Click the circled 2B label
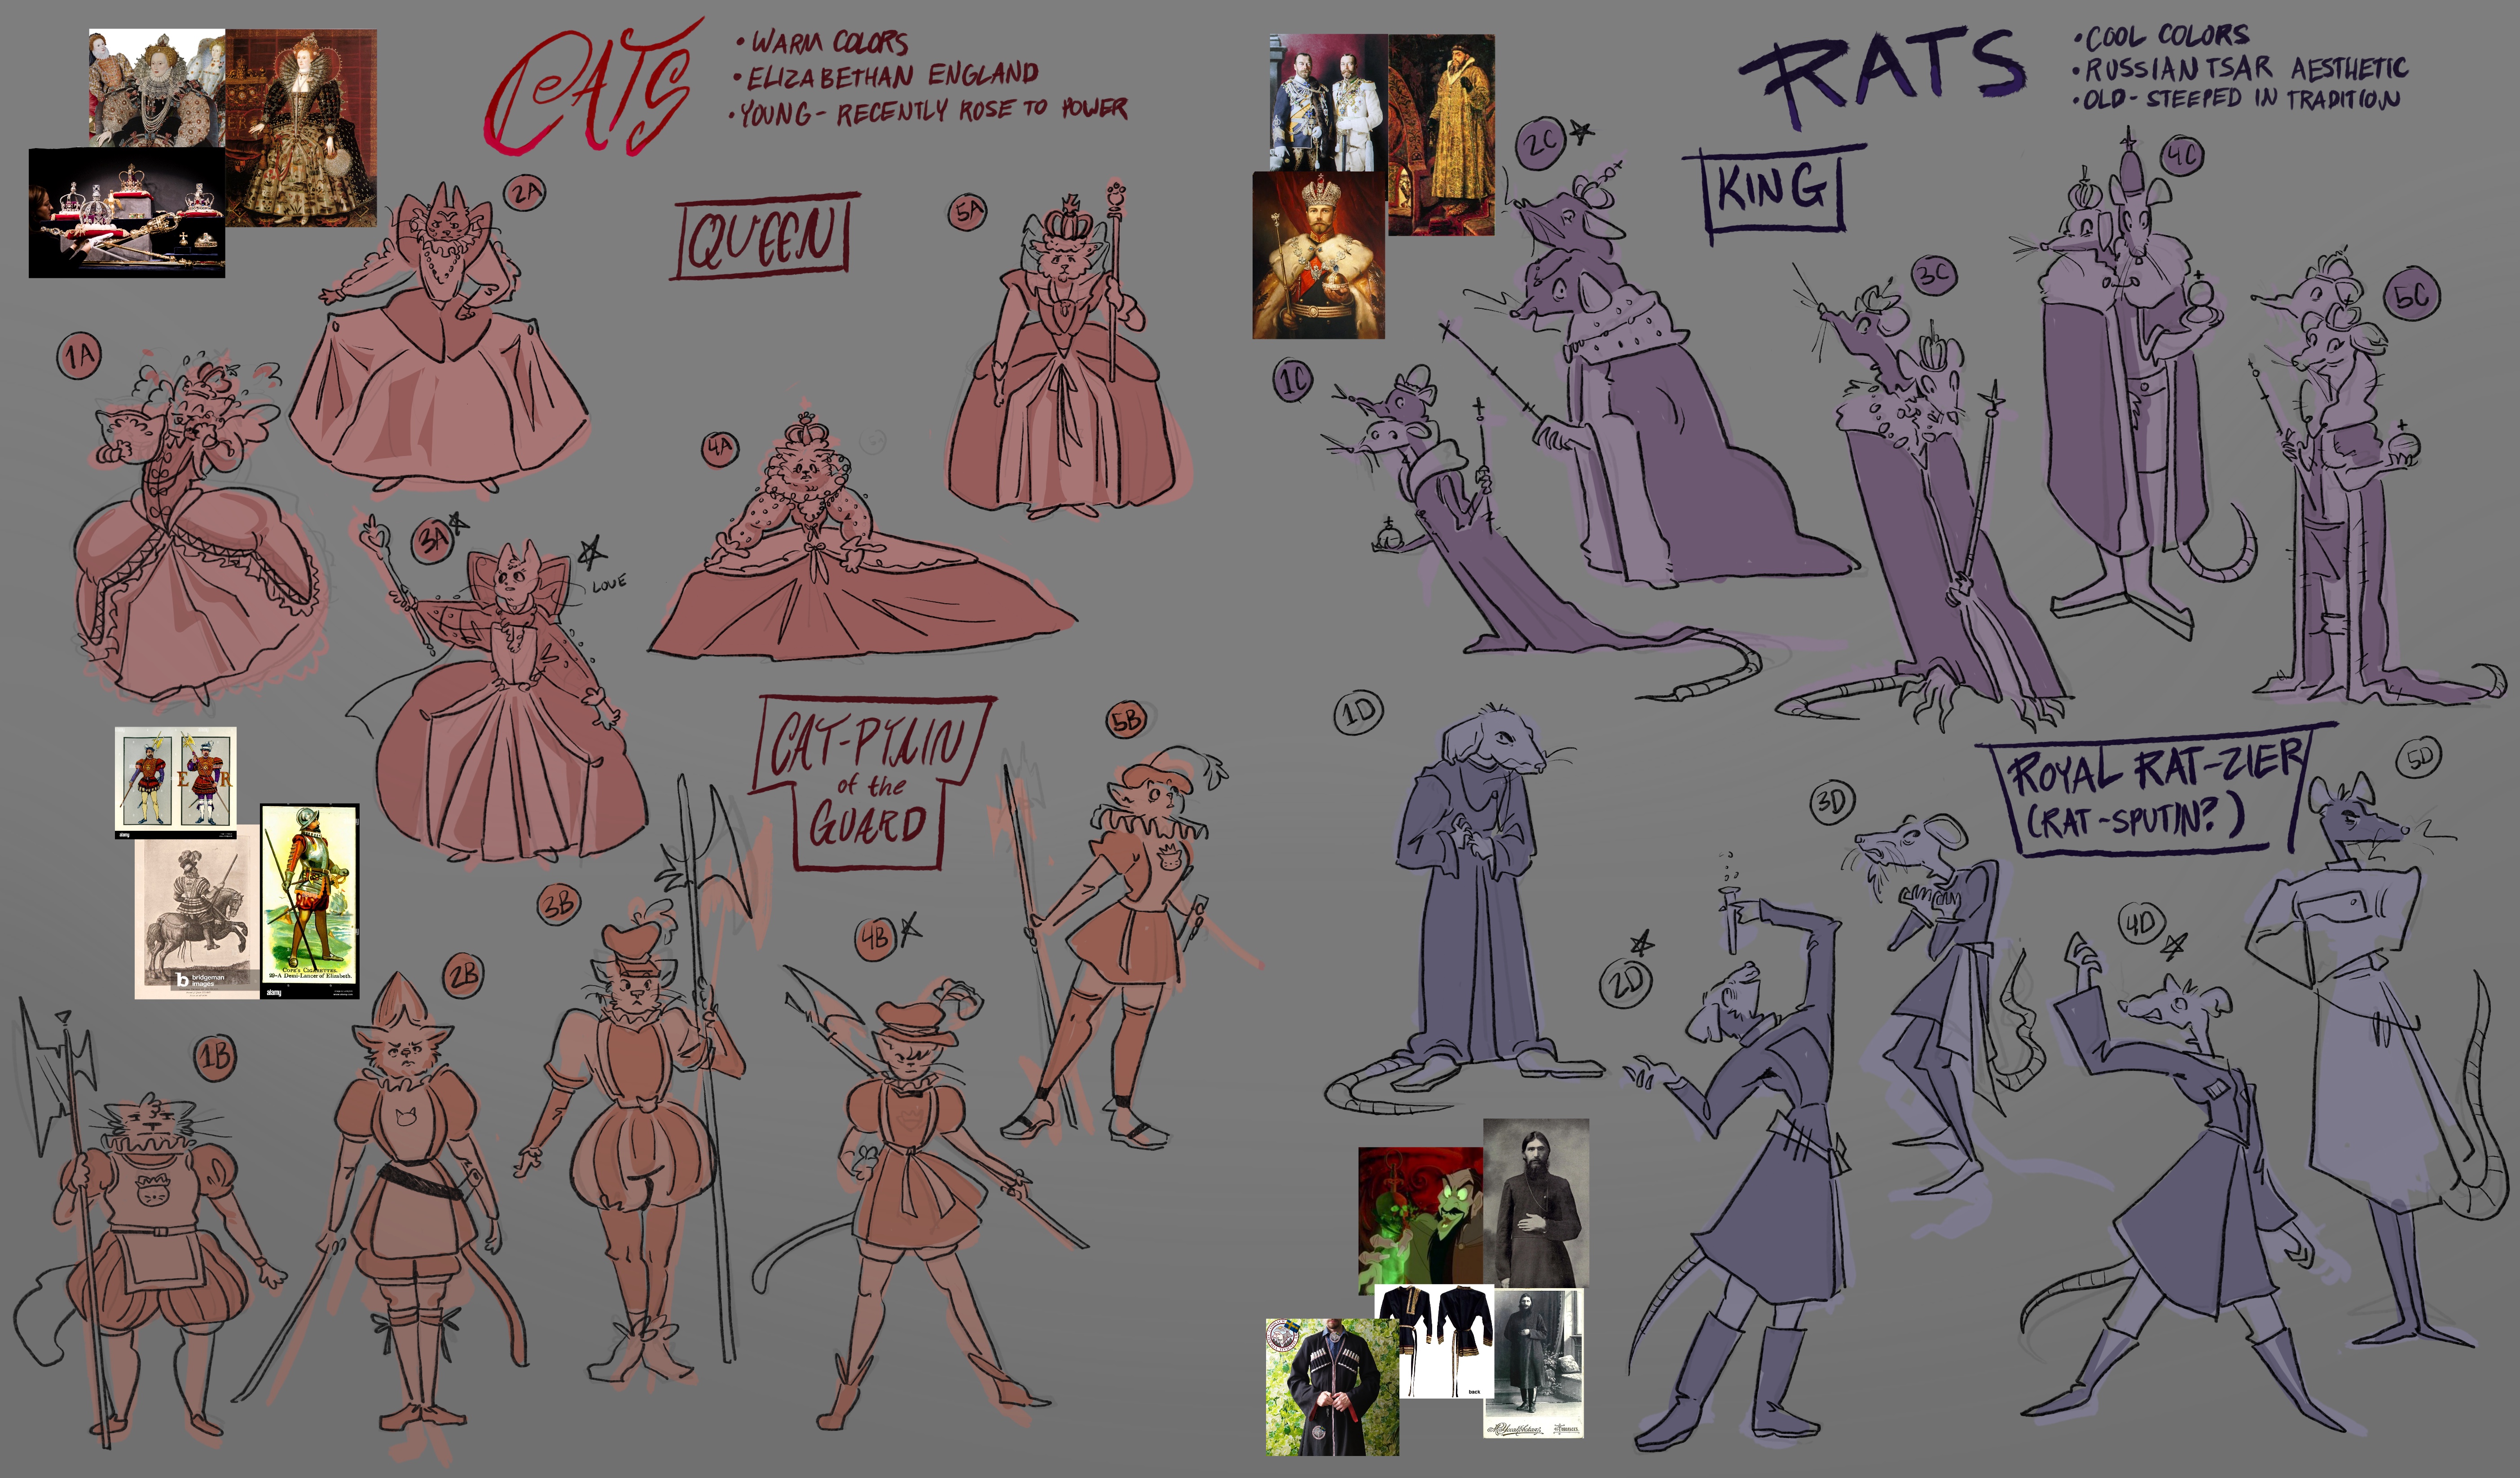Viewport: 2520px width, 1478px height. pyautogui.click(x=462, y=975)
